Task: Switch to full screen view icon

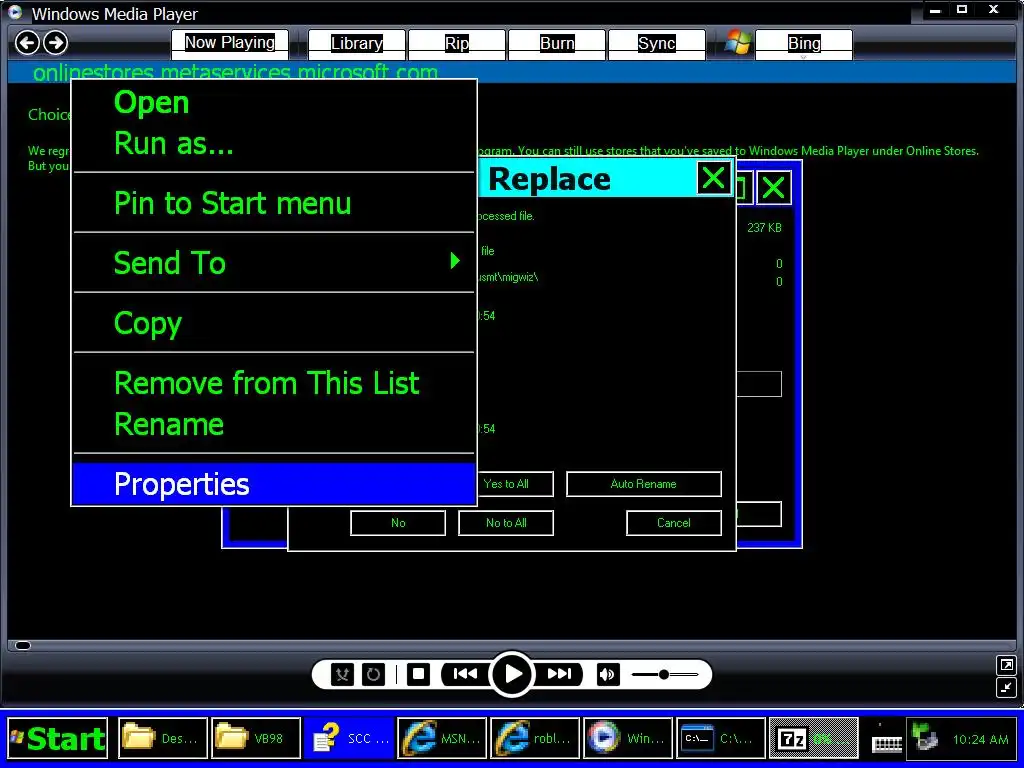Action: click(x=1006, y=665)
